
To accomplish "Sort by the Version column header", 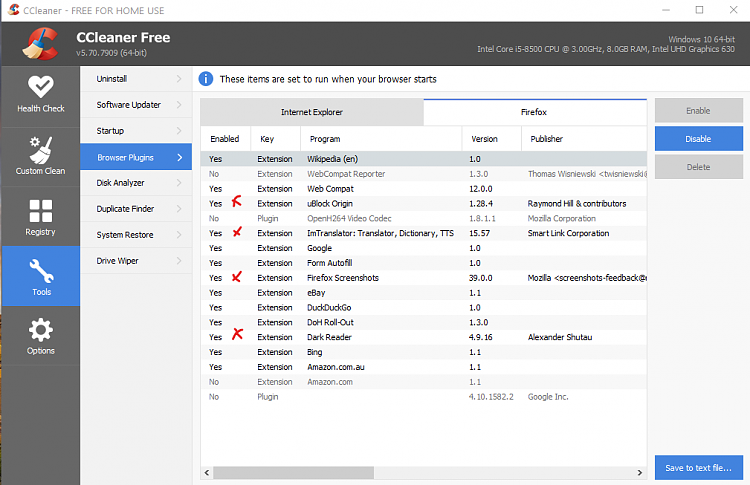I will 491,139.
